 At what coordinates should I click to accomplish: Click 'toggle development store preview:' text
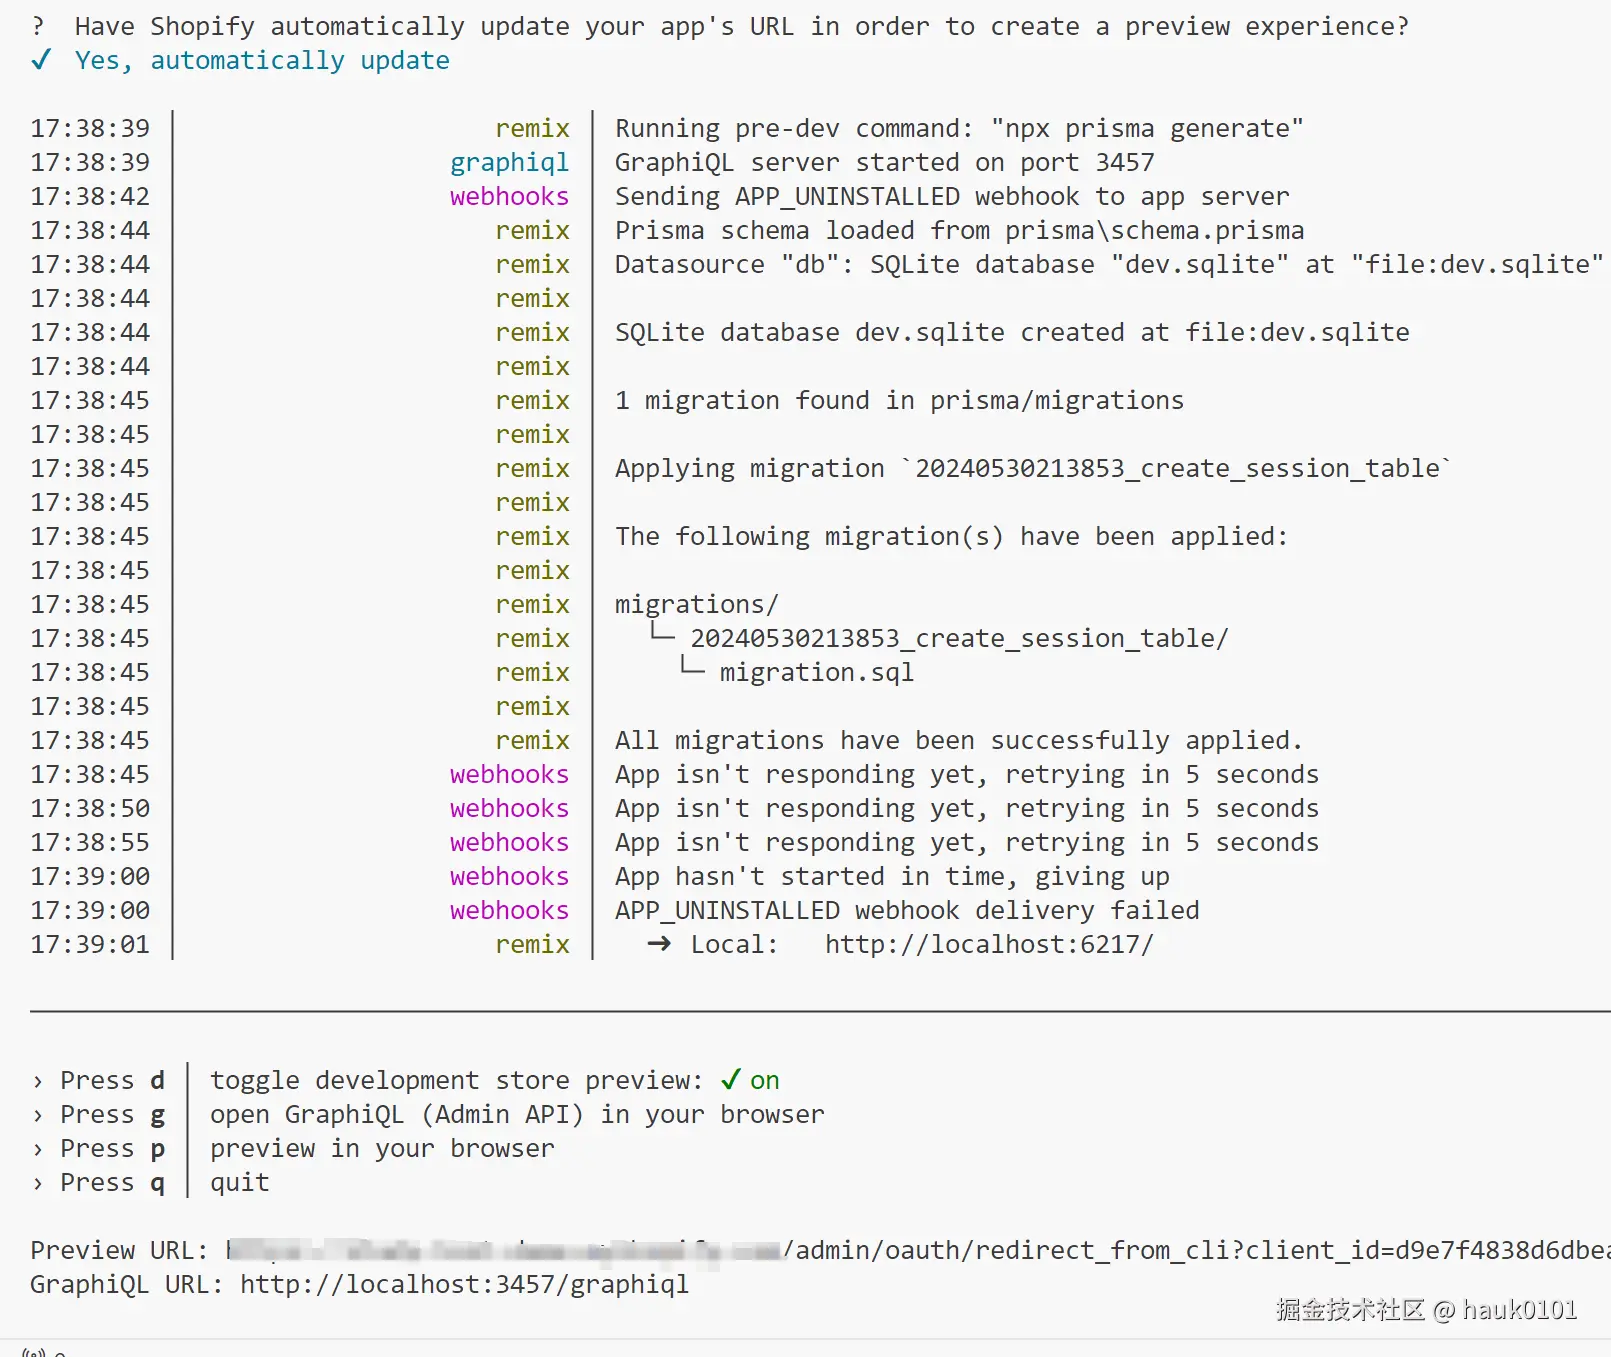(457, 1080)
